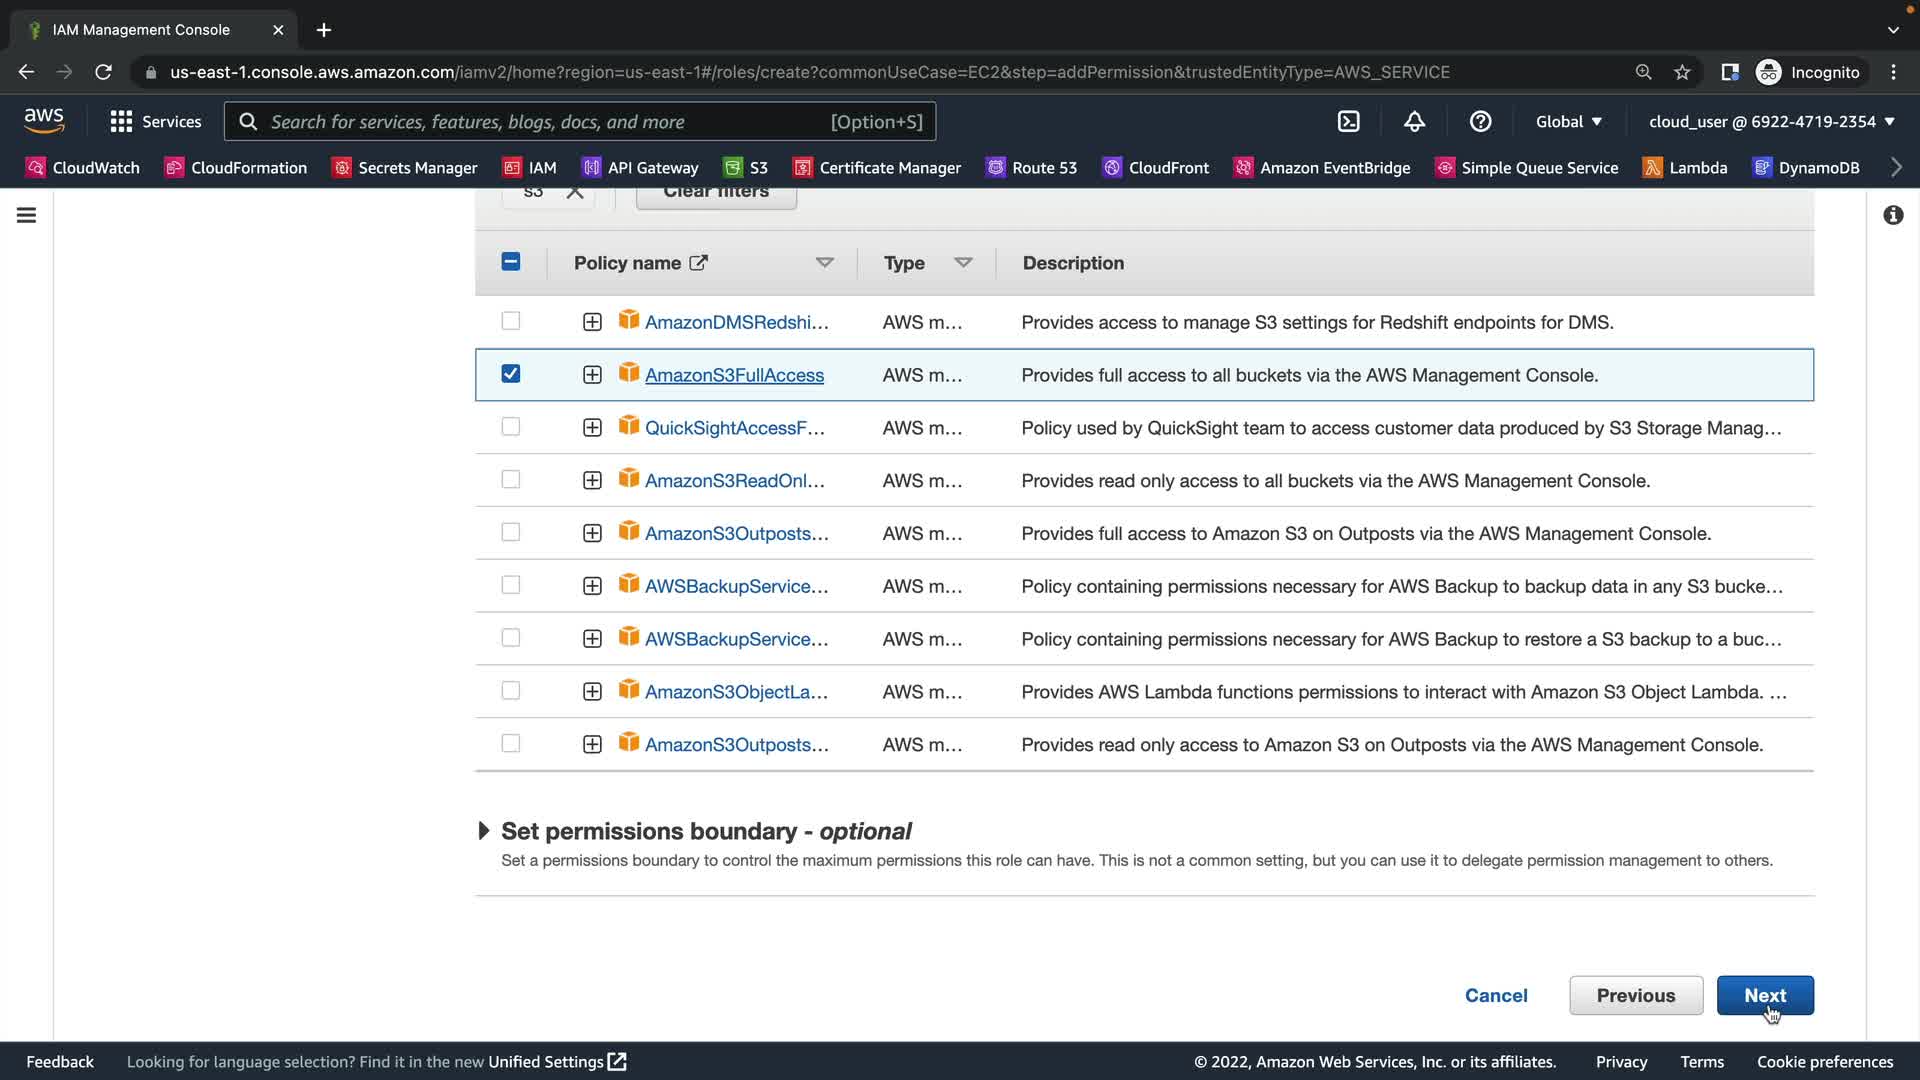This screenshot has width=1920, height=1080.
Task: Open DynamoDB from favorites bar
Action: pos(1806,167)
